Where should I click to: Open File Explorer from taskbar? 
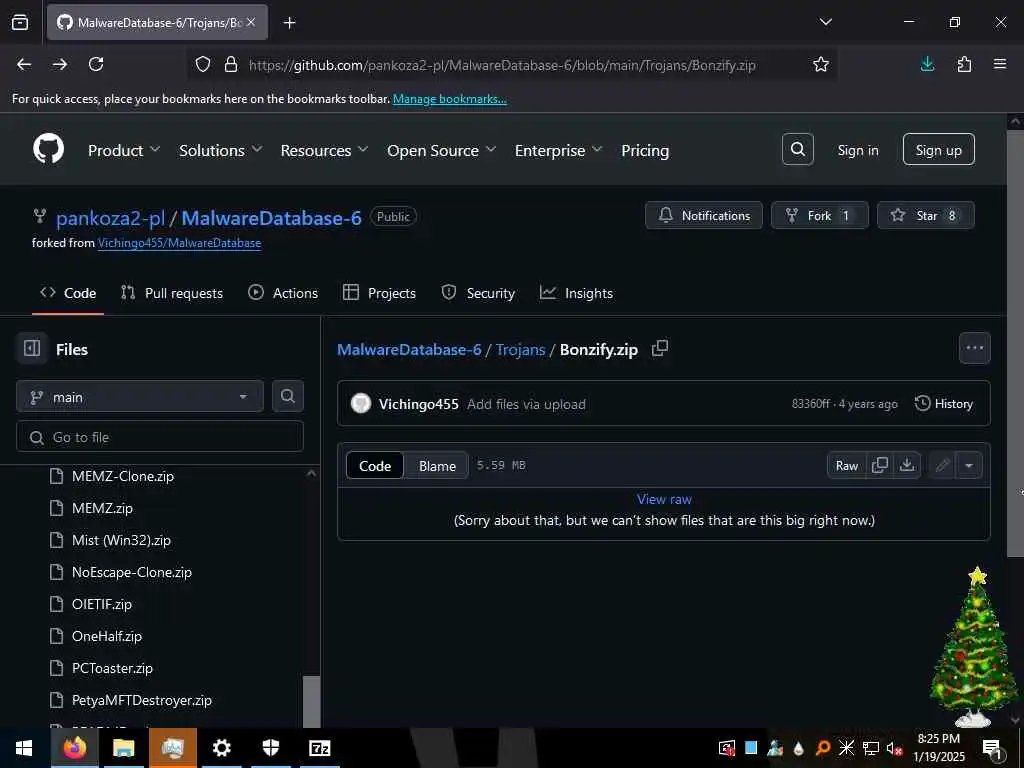click(123, 748)
